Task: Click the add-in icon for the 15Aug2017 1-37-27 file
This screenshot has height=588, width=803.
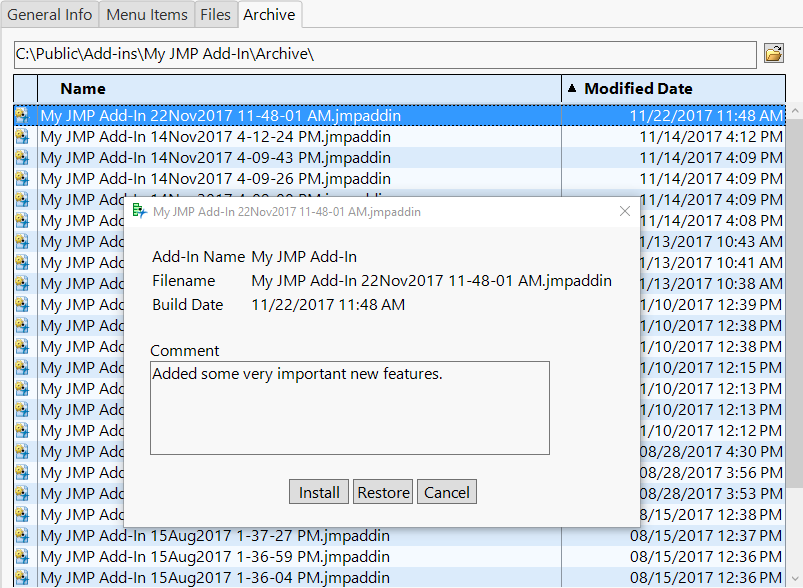Action: tap(22, 536)
